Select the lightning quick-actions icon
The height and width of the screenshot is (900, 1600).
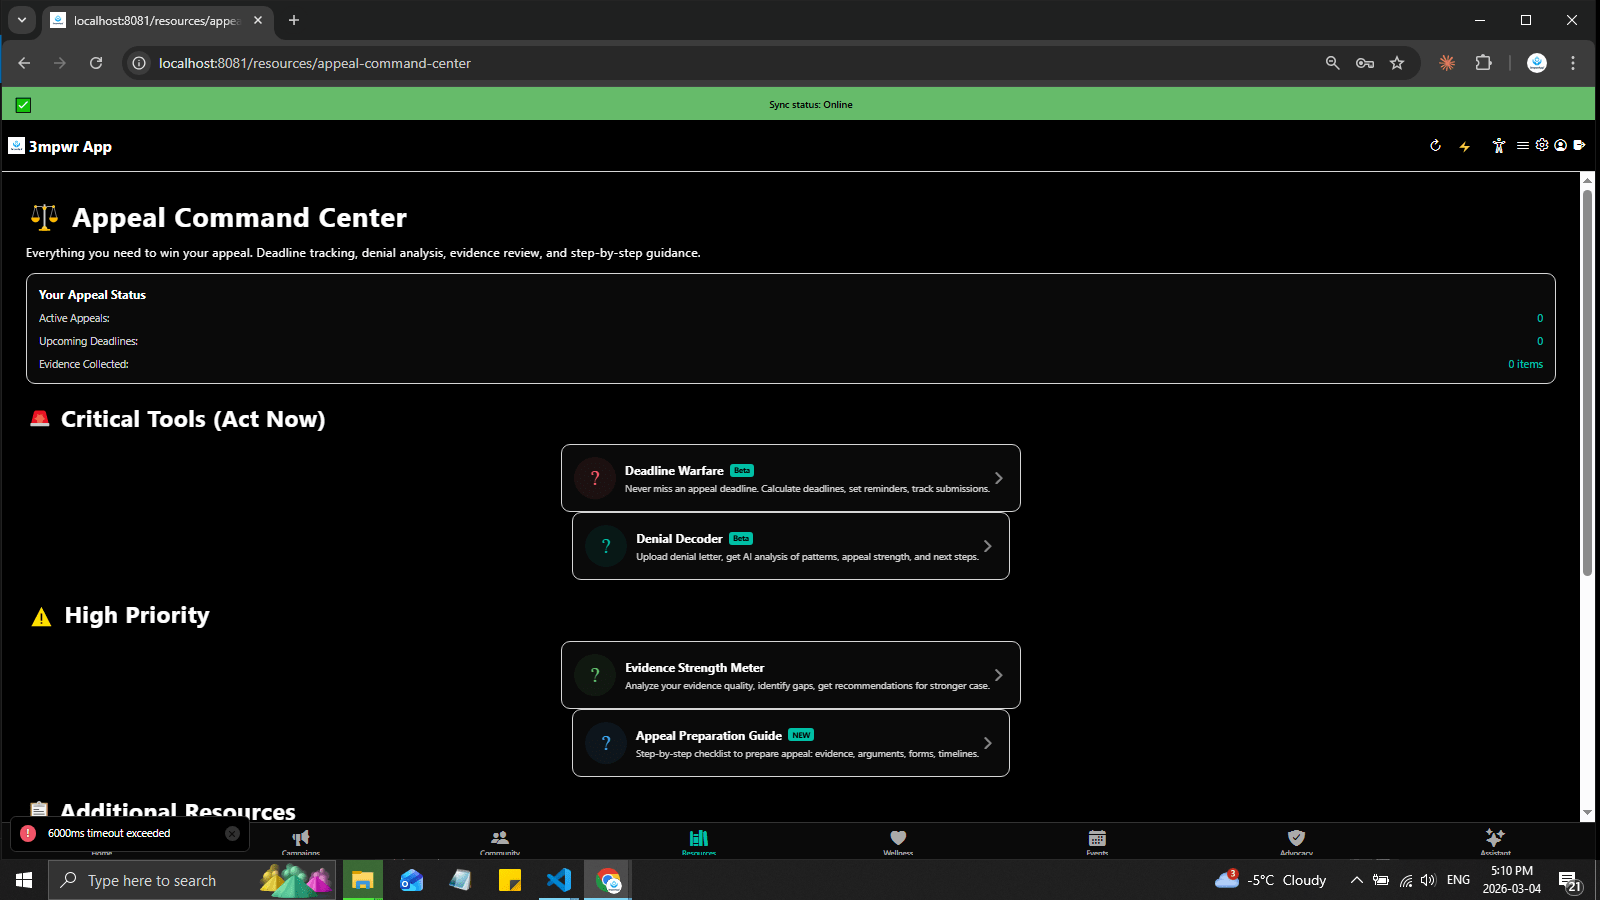1465,146
